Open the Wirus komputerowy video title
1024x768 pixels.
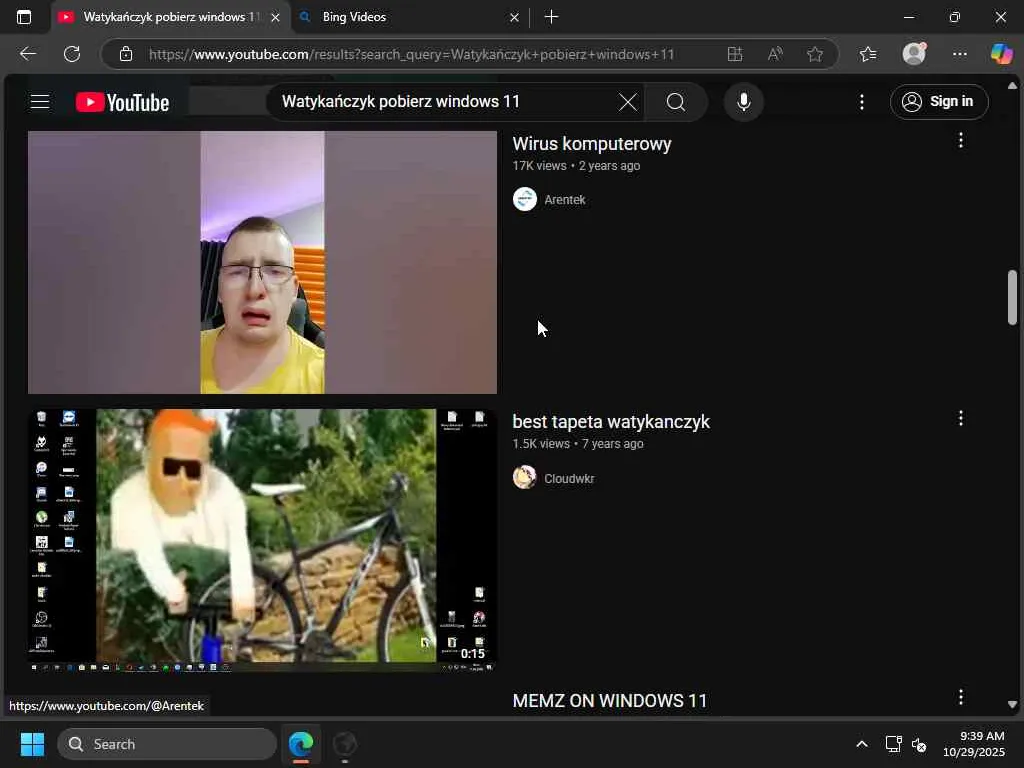[592, 144]
